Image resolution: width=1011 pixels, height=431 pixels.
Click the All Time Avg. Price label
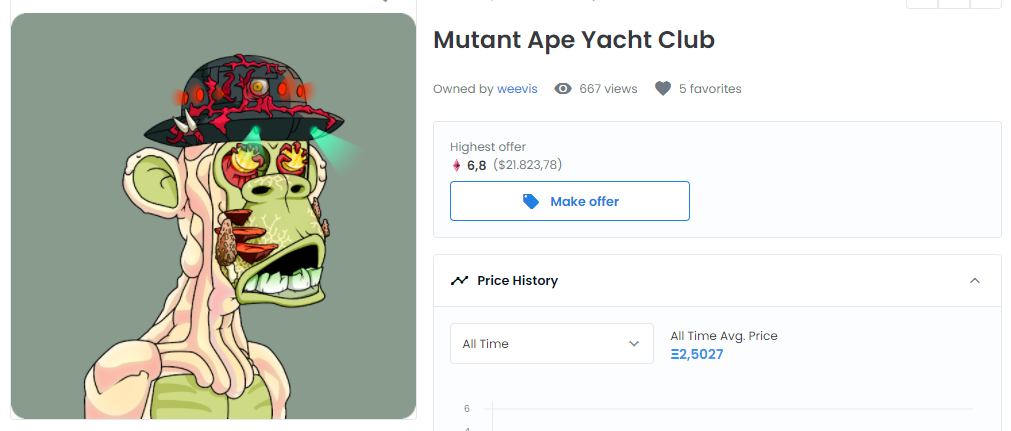724,336
